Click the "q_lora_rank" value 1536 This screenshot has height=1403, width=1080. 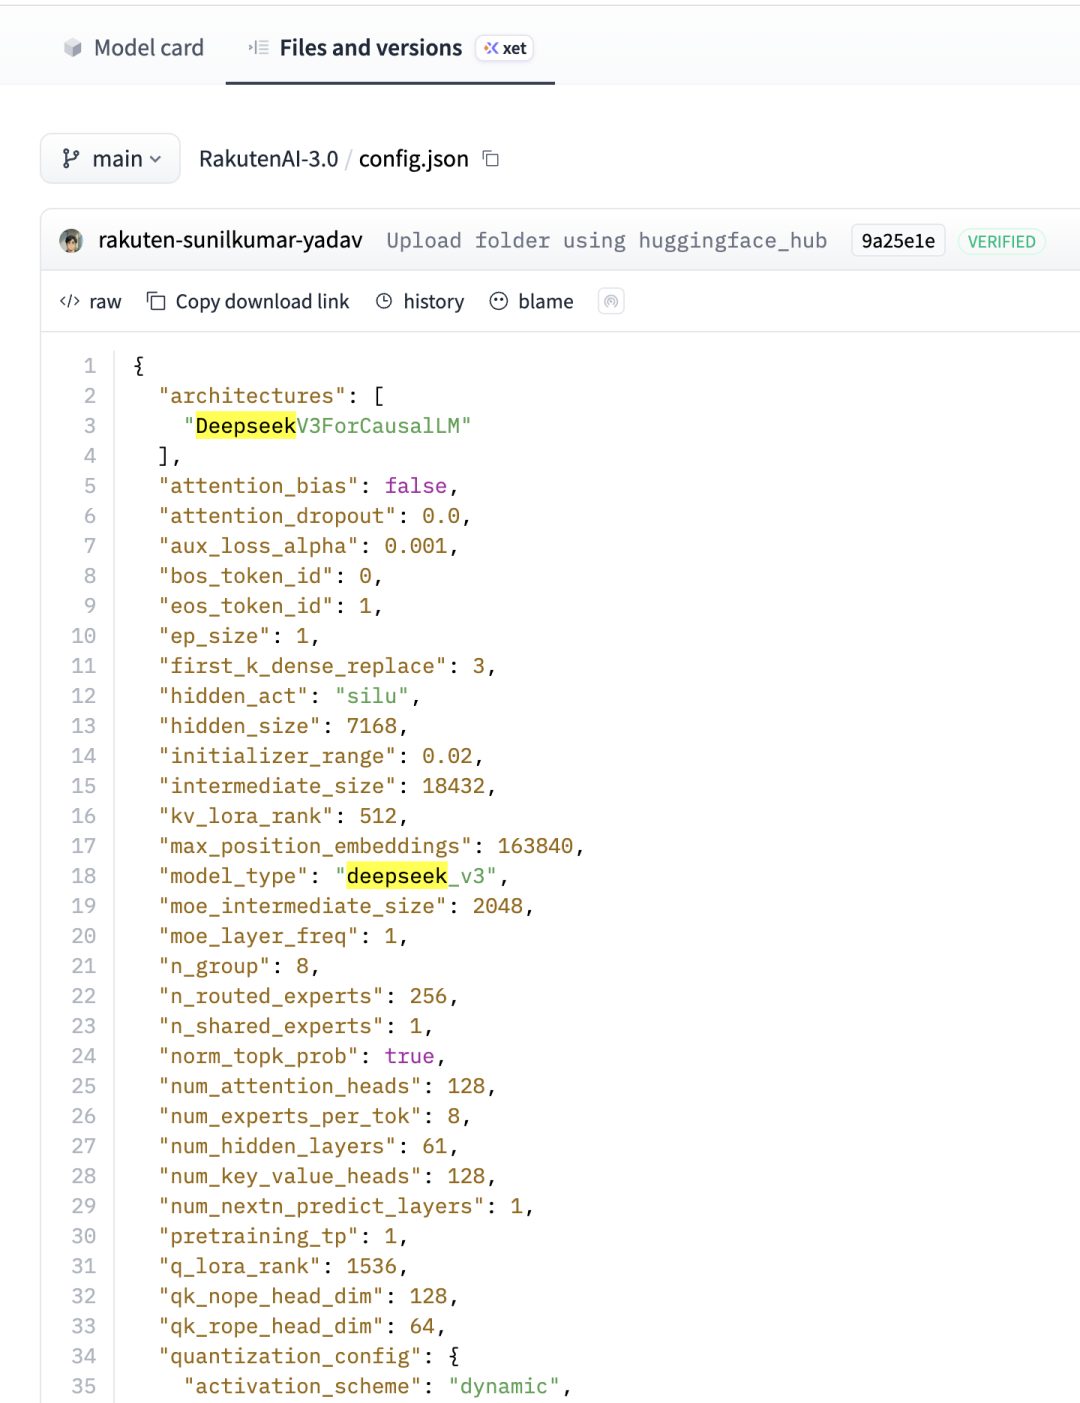(x=372, y=1266)
